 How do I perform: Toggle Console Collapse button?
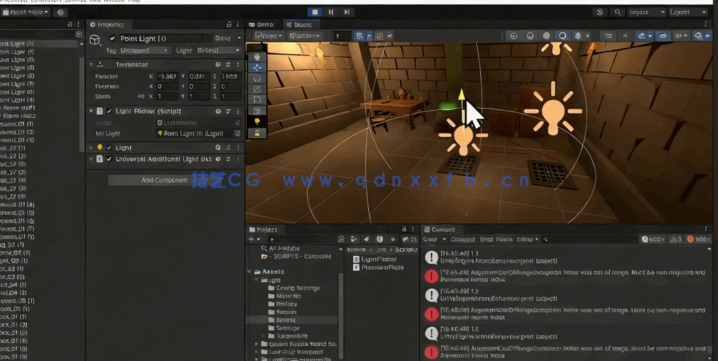coord(463,239)
